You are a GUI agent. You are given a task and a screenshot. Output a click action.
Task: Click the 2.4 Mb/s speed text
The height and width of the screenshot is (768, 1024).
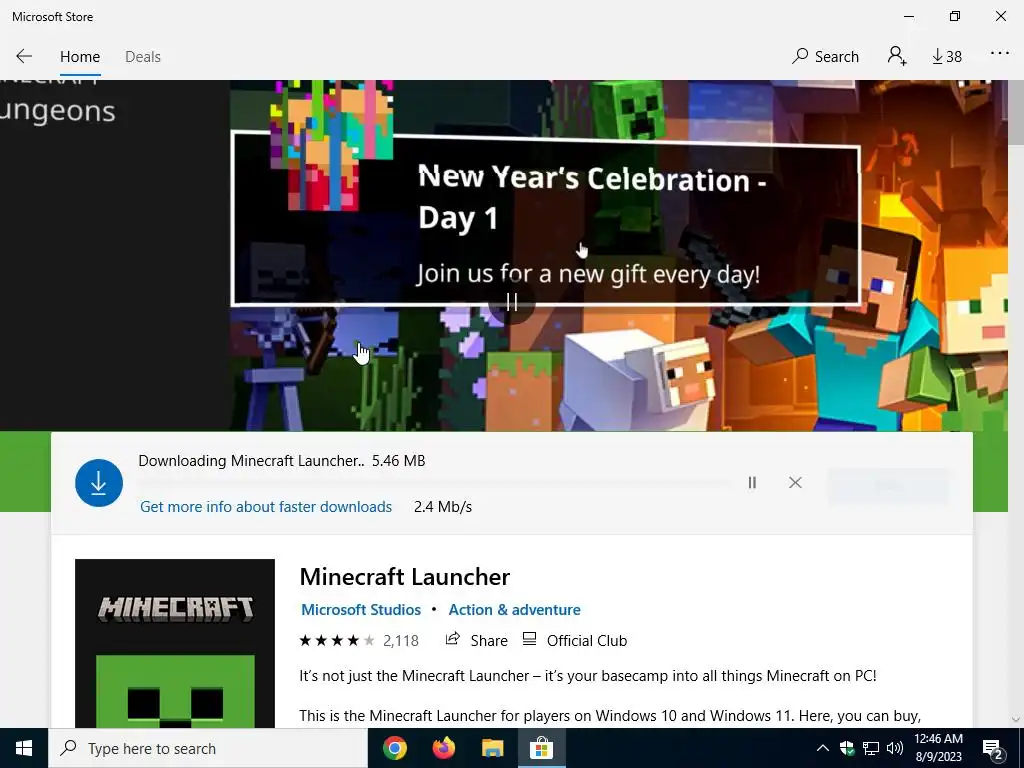(x=443, y=507)
